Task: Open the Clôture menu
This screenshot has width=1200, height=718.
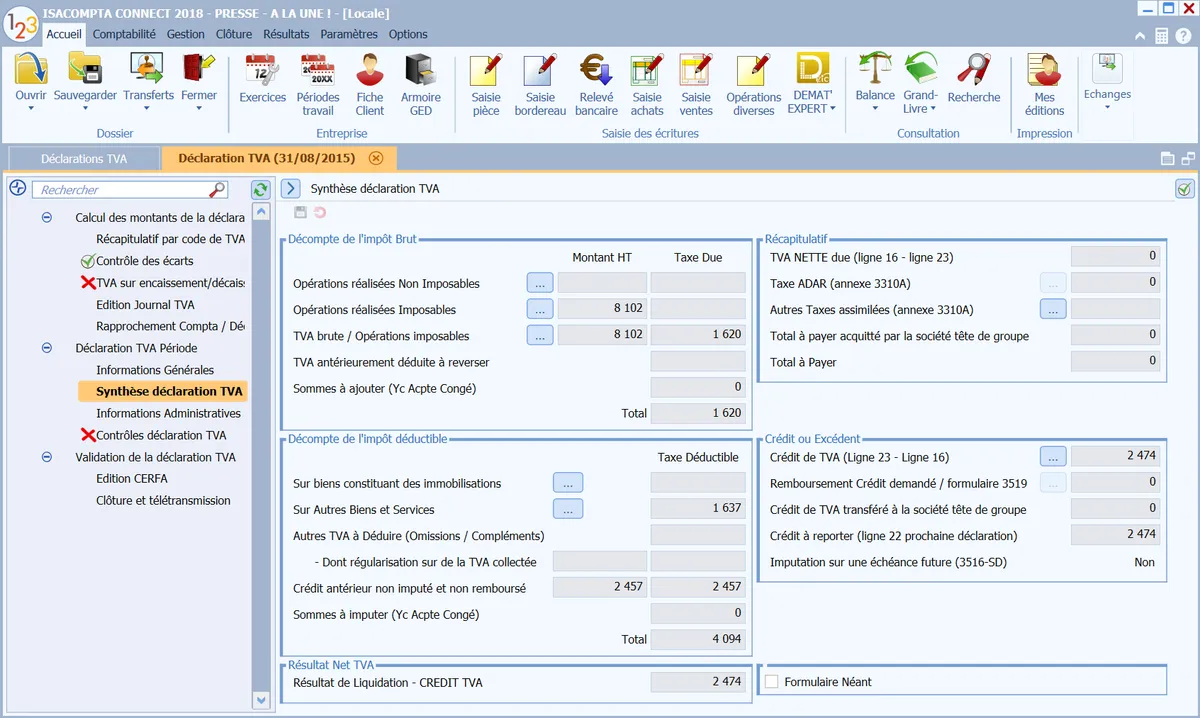Action: (x=233, y=34)
